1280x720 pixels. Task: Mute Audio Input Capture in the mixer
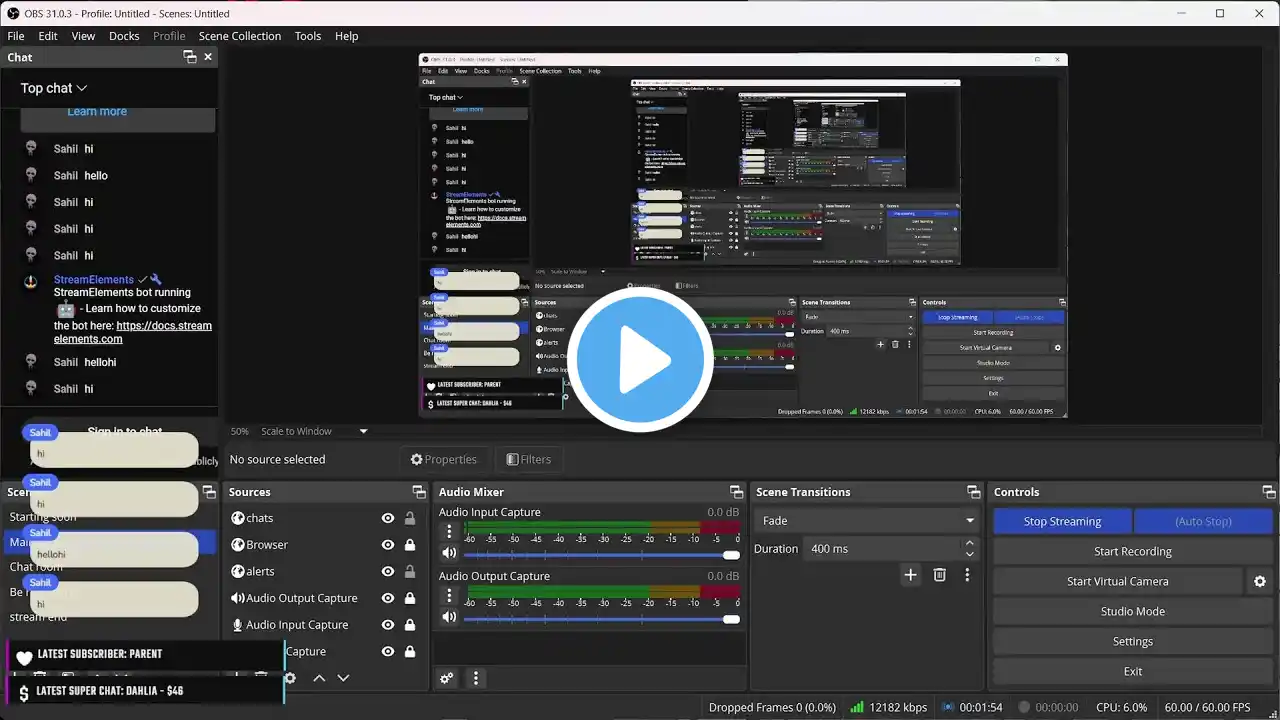pyautogui.click(x=449, y=553)
